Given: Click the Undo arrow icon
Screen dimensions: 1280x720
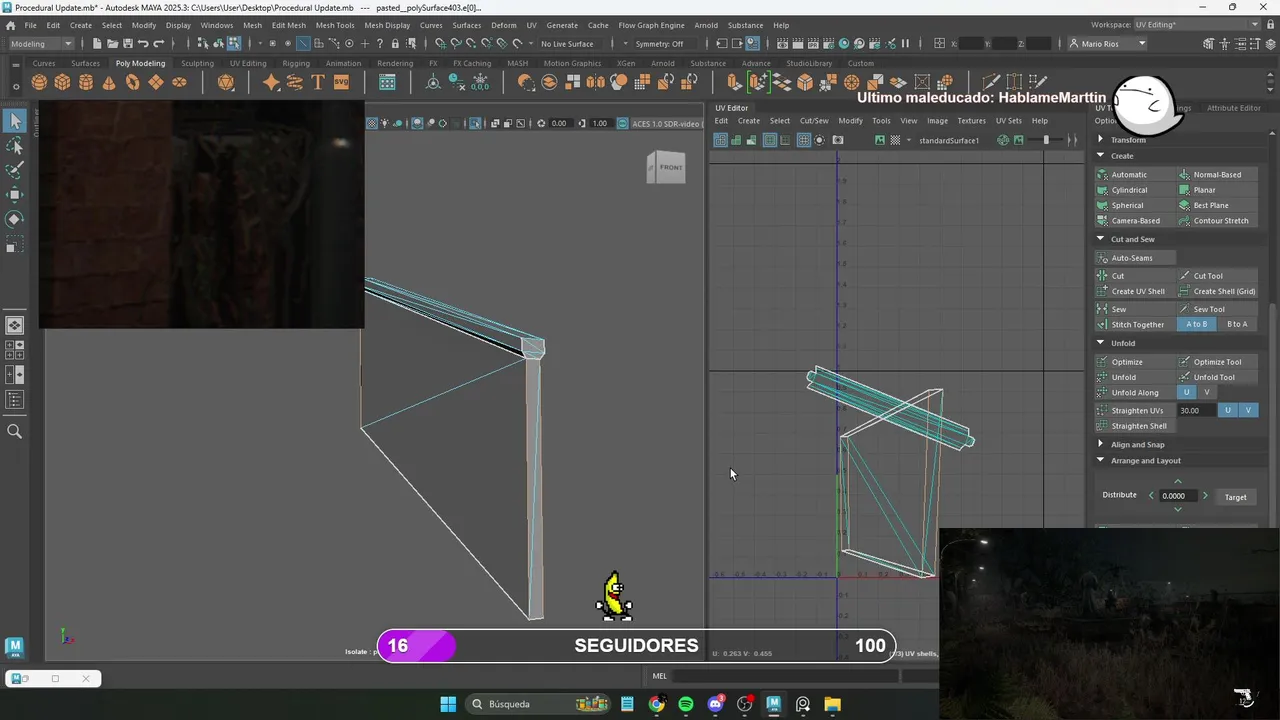Looking at the screenshot, I should 143,43.
